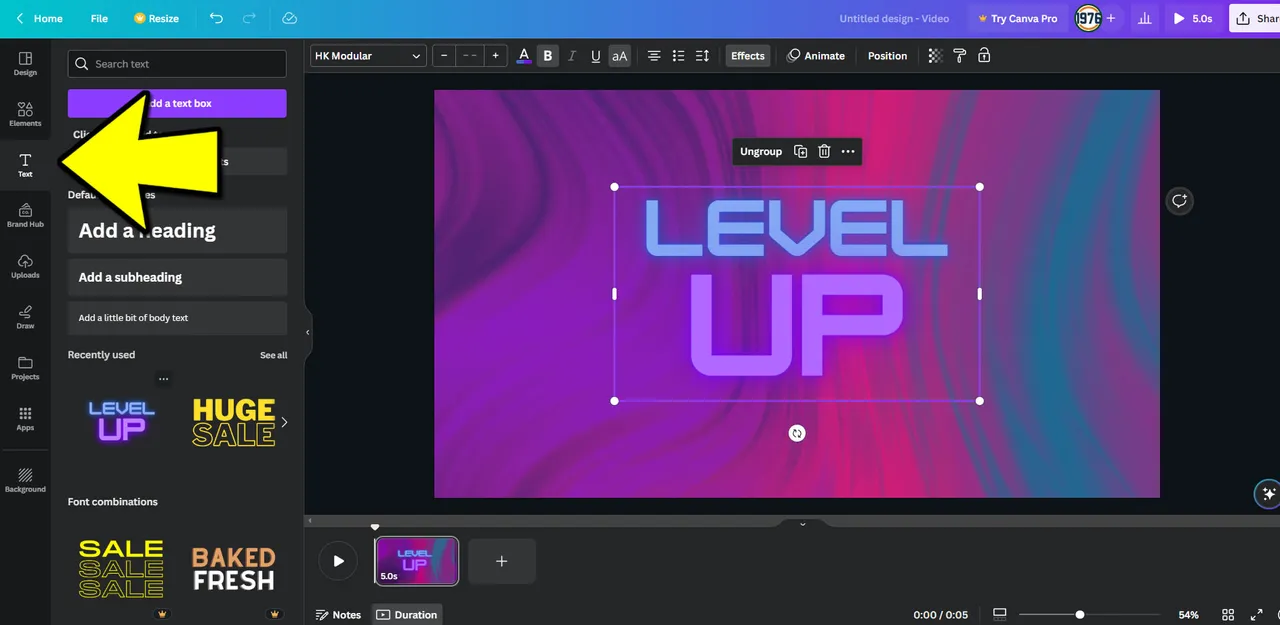
Task: Duplicate the group using the floating toolbar icon
Action: (x=800, y=152)
